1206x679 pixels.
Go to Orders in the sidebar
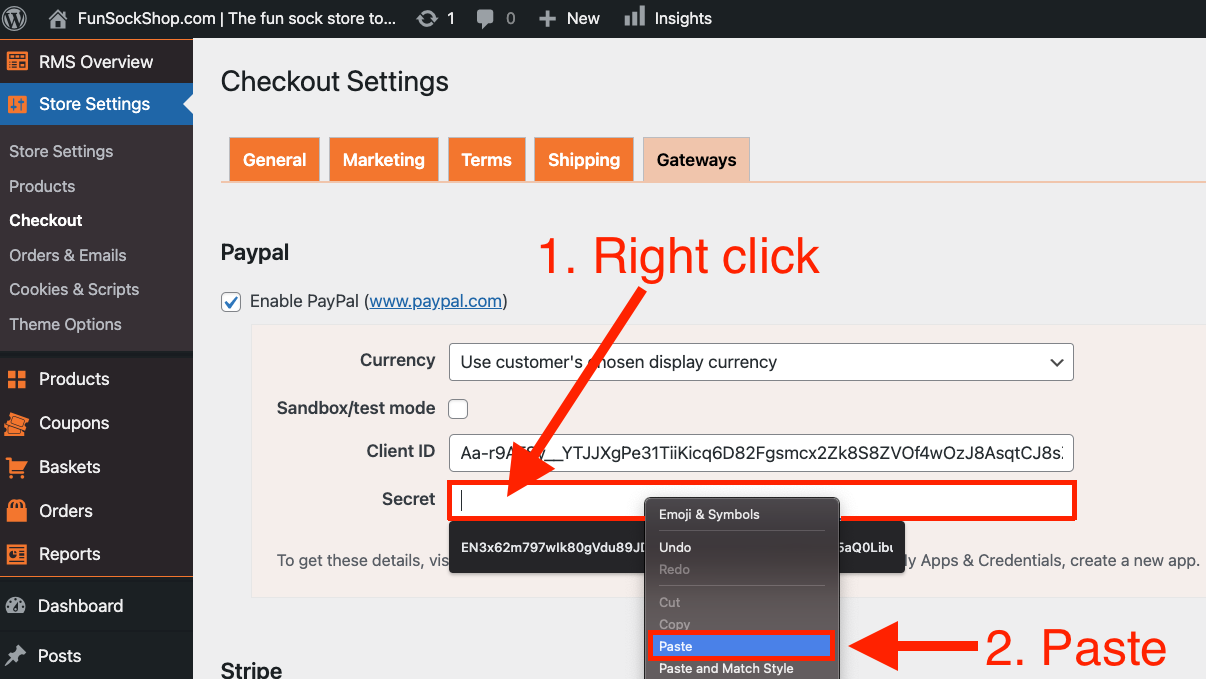tap(66, 511)
